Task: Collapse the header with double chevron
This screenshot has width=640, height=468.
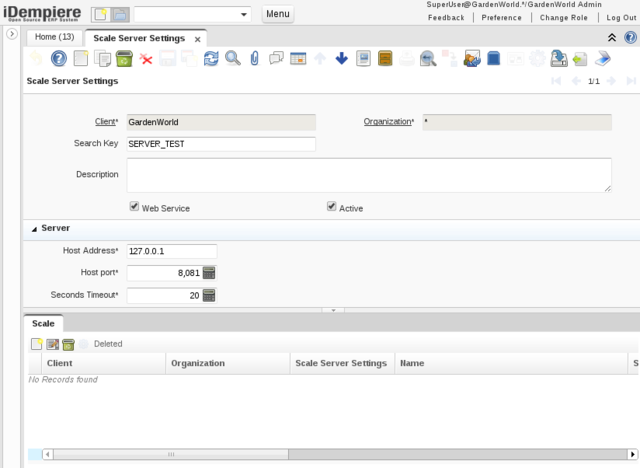Action: click(613, 37)
